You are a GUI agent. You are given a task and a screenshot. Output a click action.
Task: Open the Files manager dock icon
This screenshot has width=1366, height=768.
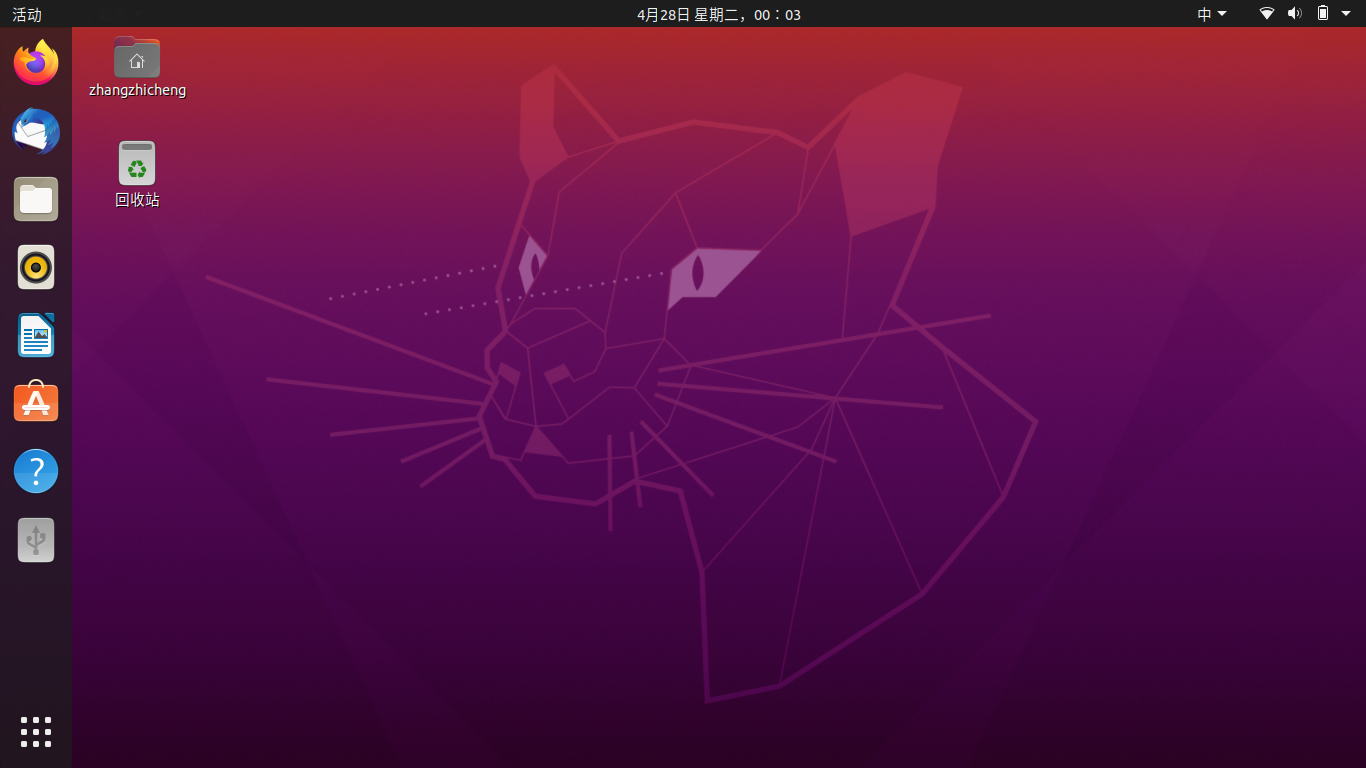[x=36, y=199]
